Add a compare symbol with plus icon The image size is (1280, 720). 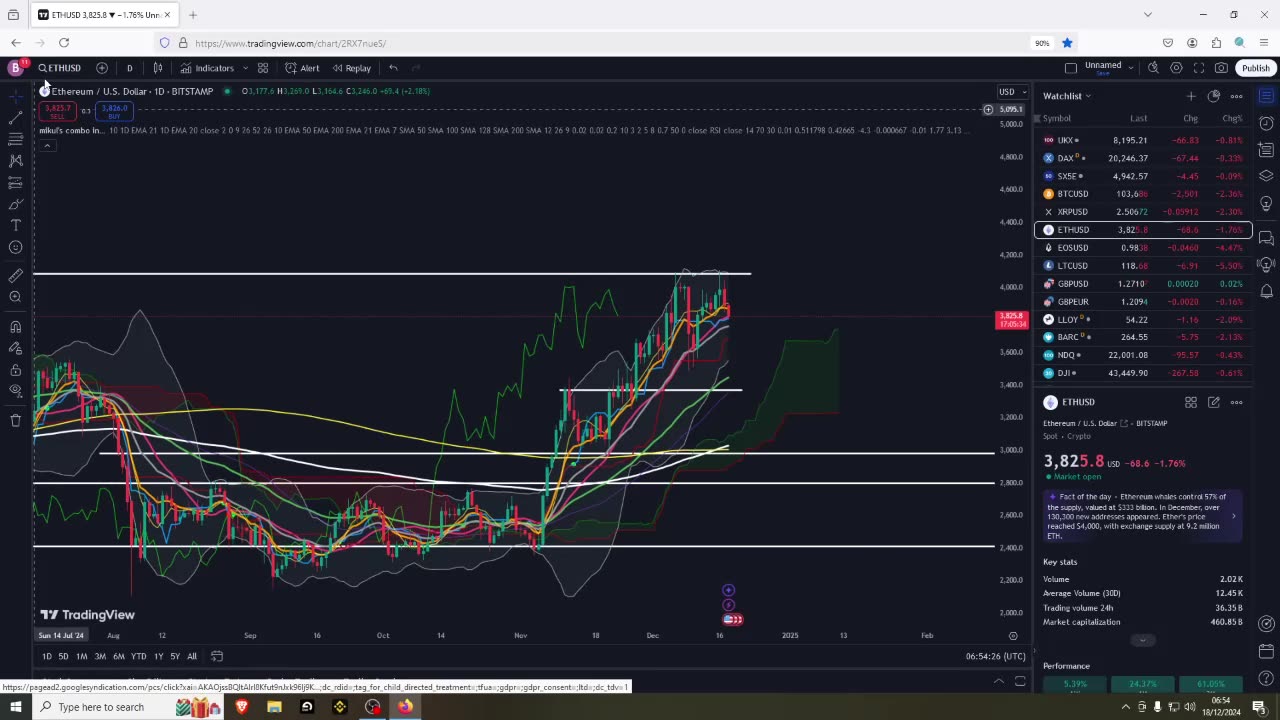(x=102, y=68)
